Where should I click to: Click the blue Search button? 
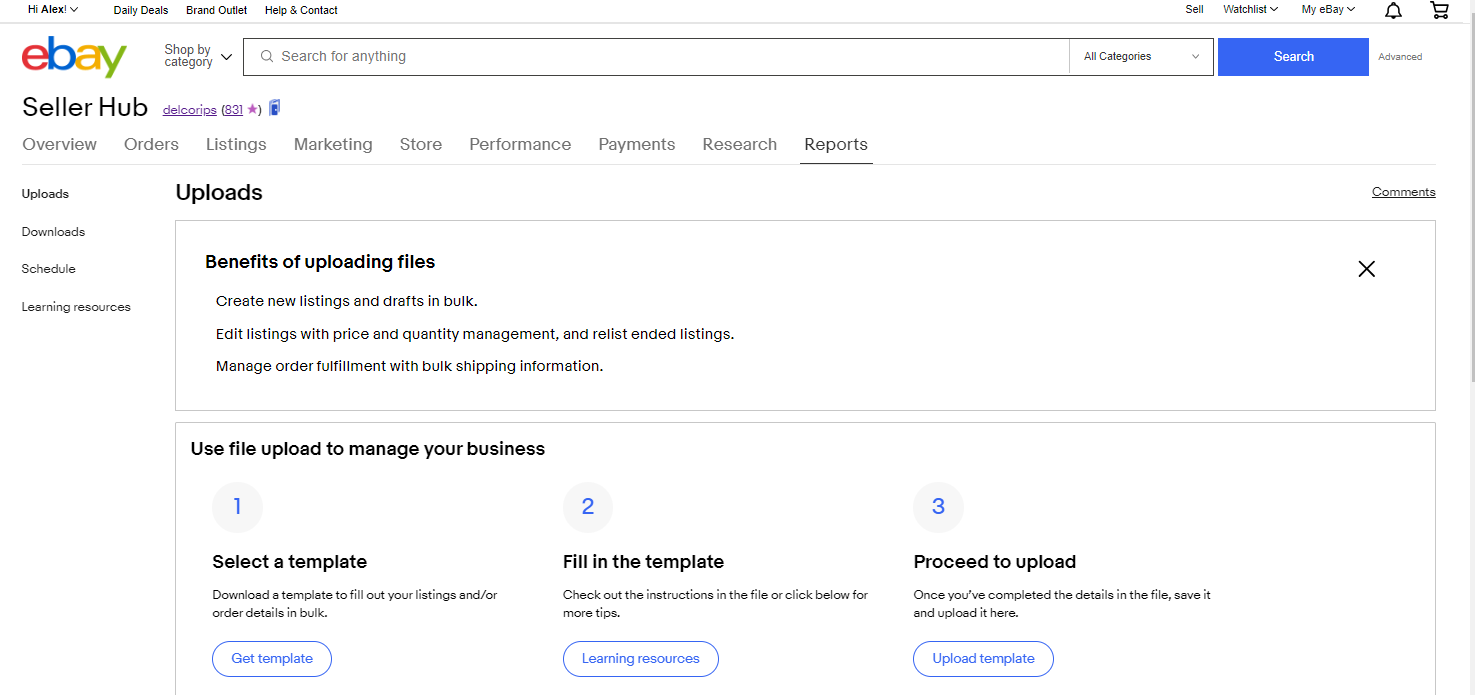coord(1293,57)
